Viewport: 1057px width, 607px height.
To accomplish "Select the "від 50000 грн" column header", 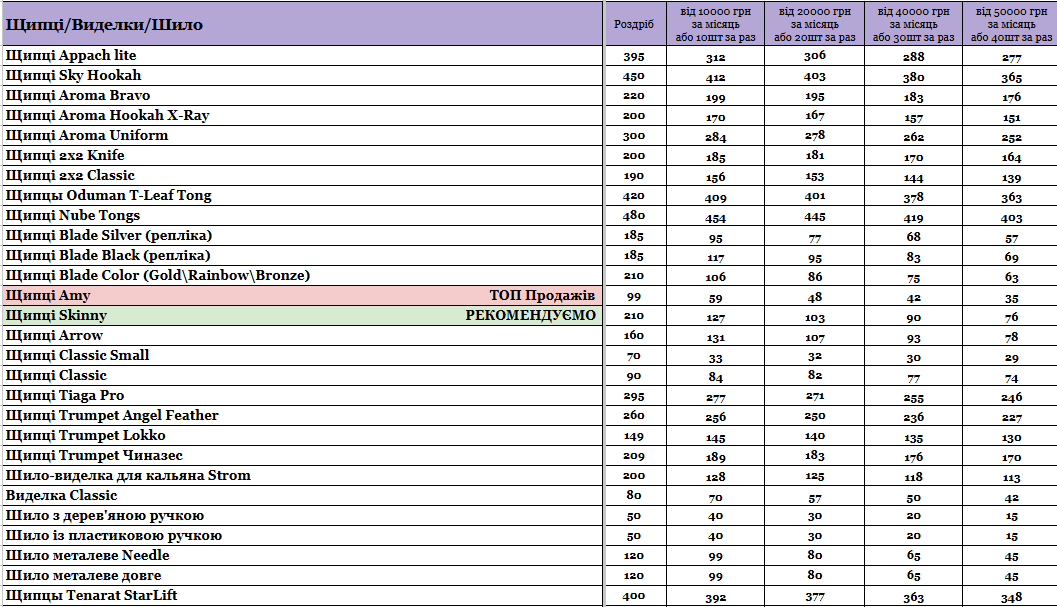I will [1011, 24].
